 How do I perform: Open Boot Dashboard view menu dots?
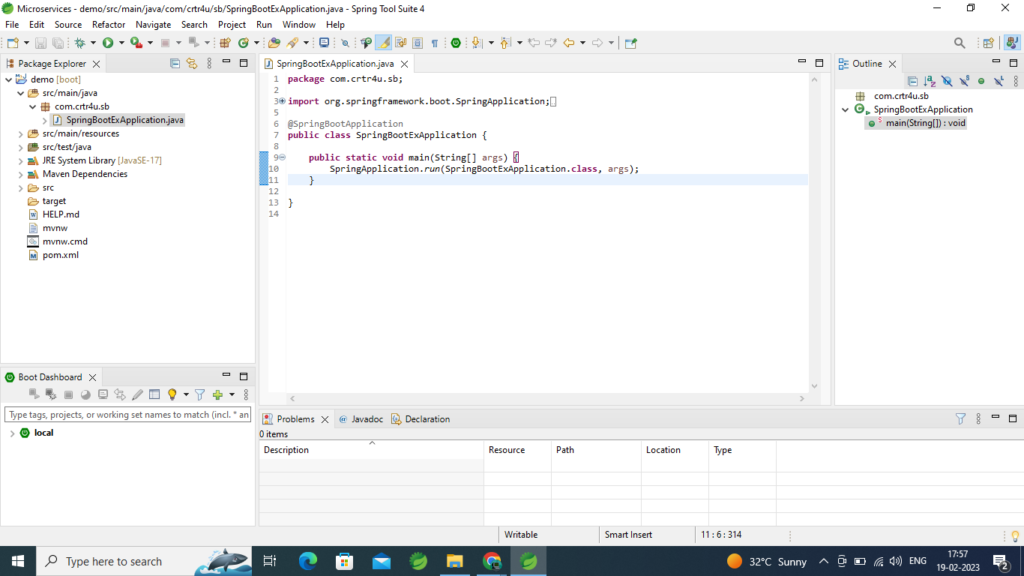pyautogui.click(x=246, y=394)
